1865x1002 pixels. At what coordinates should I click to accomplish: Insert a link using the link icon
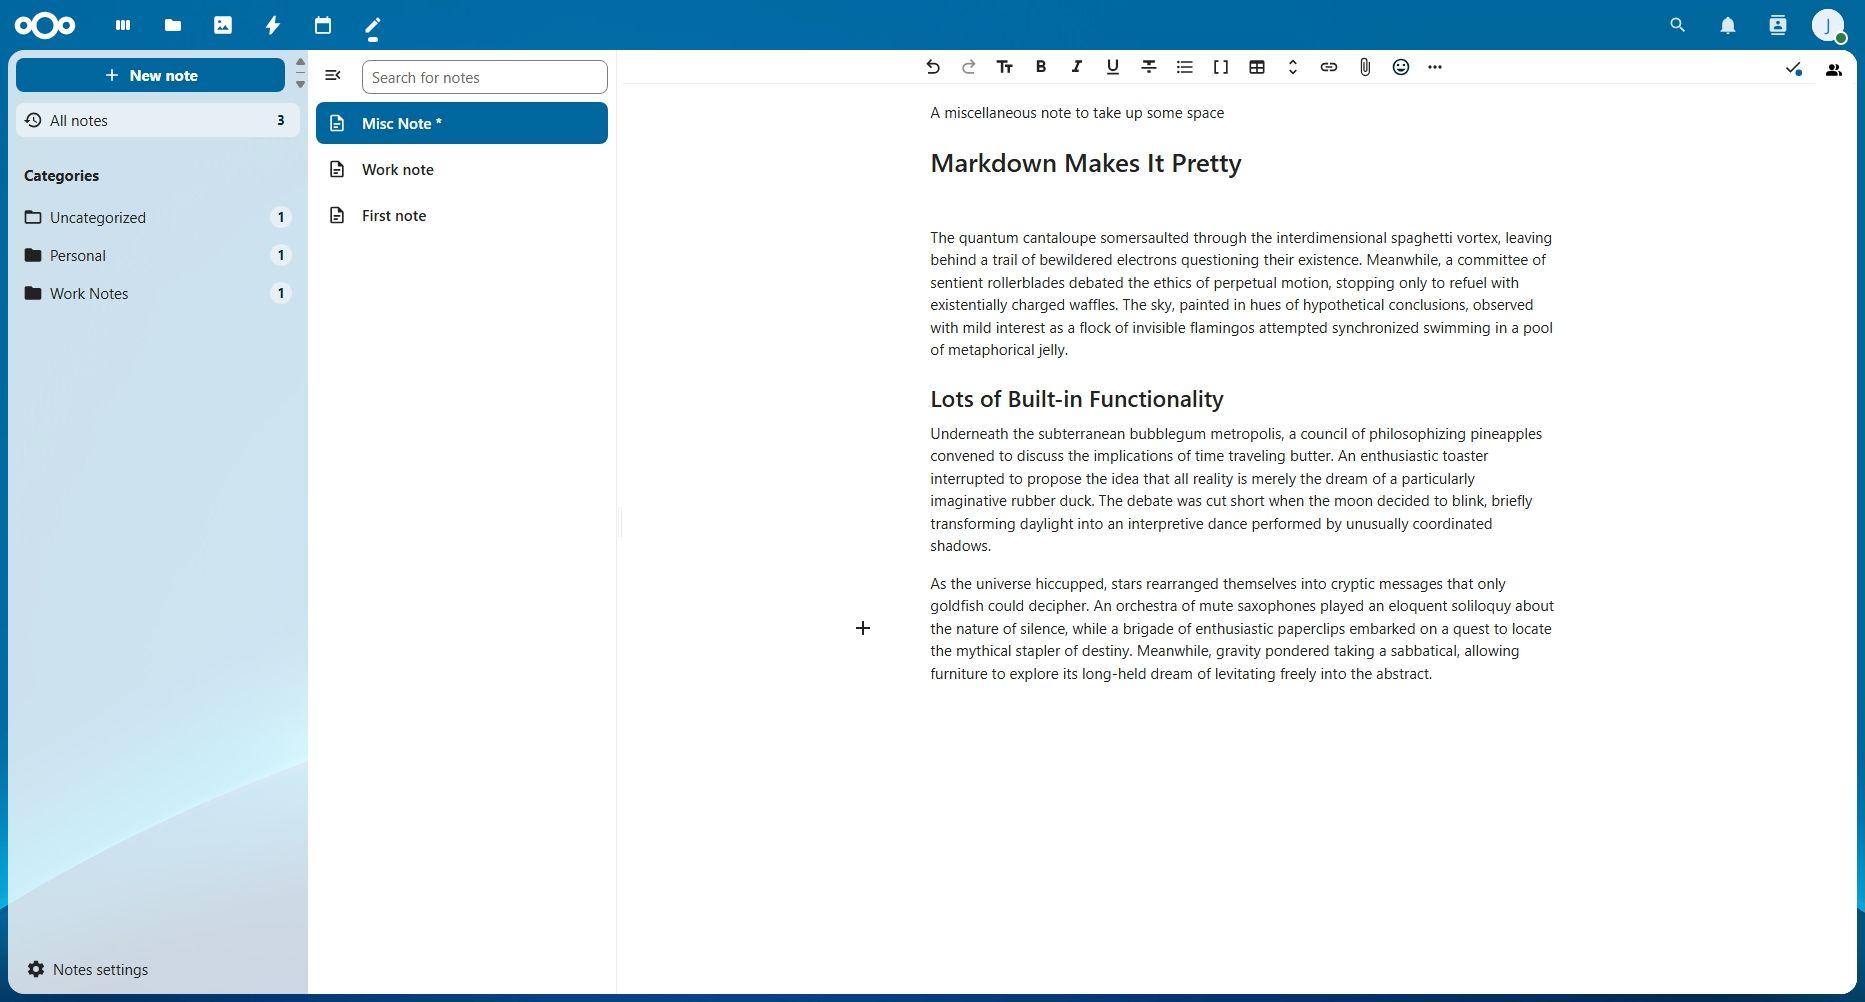coord(1328,67)
